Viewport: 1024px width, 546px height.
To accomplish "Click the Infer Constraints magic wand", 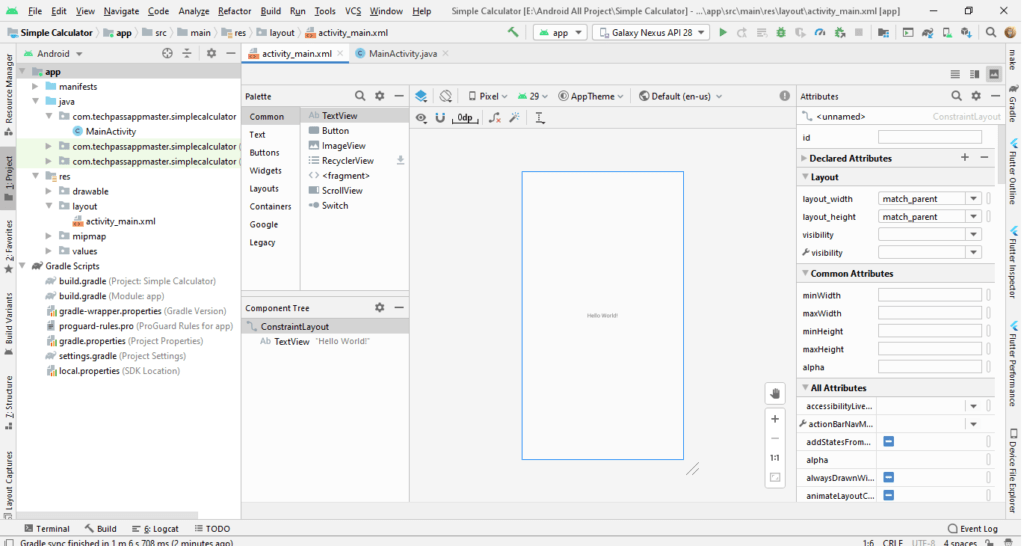I will point(515,118).
